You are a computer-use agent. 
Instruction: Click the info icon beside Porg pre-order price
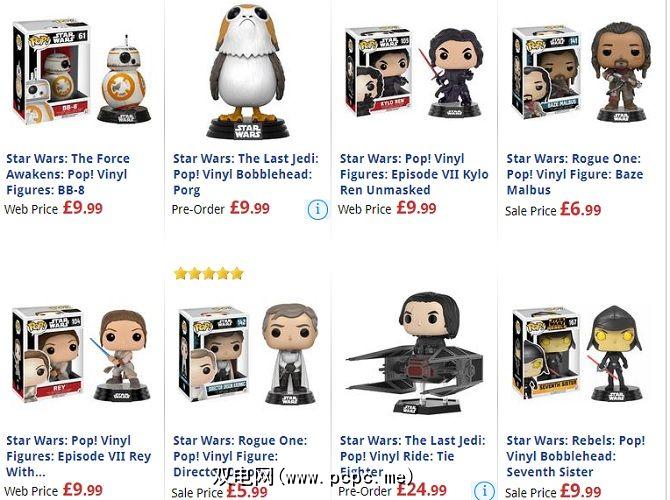click(317, 209)
